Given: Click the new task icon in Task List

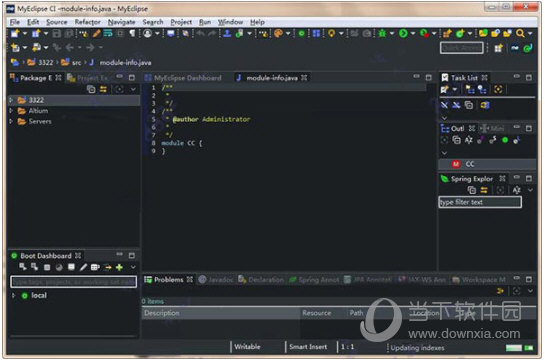Looking at the screenshot, I should point(445,90).
